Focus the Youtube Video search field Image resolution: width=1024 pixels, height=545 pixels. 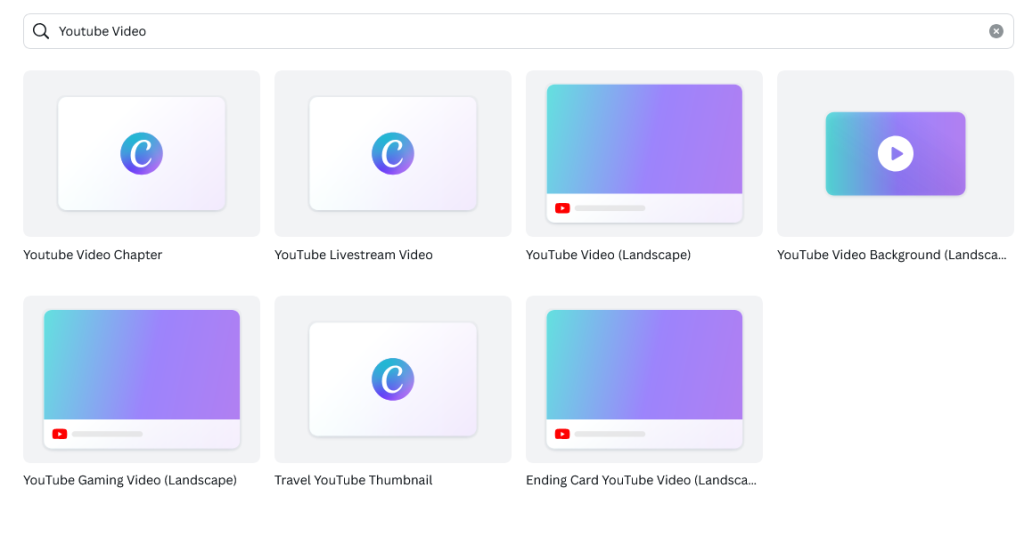coord(518,31)
